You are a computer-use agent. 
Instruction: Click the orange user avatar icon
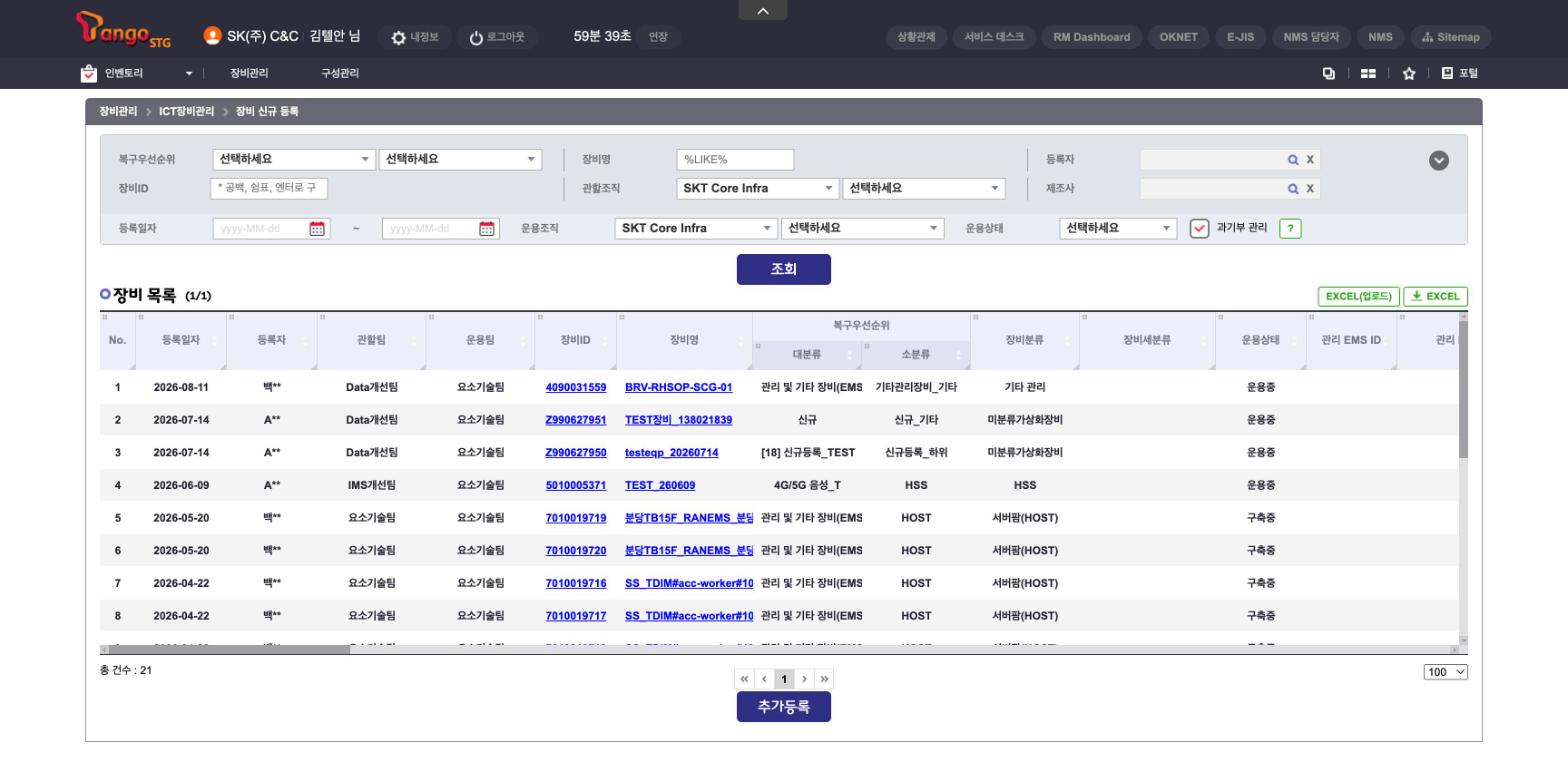(212, 36)
